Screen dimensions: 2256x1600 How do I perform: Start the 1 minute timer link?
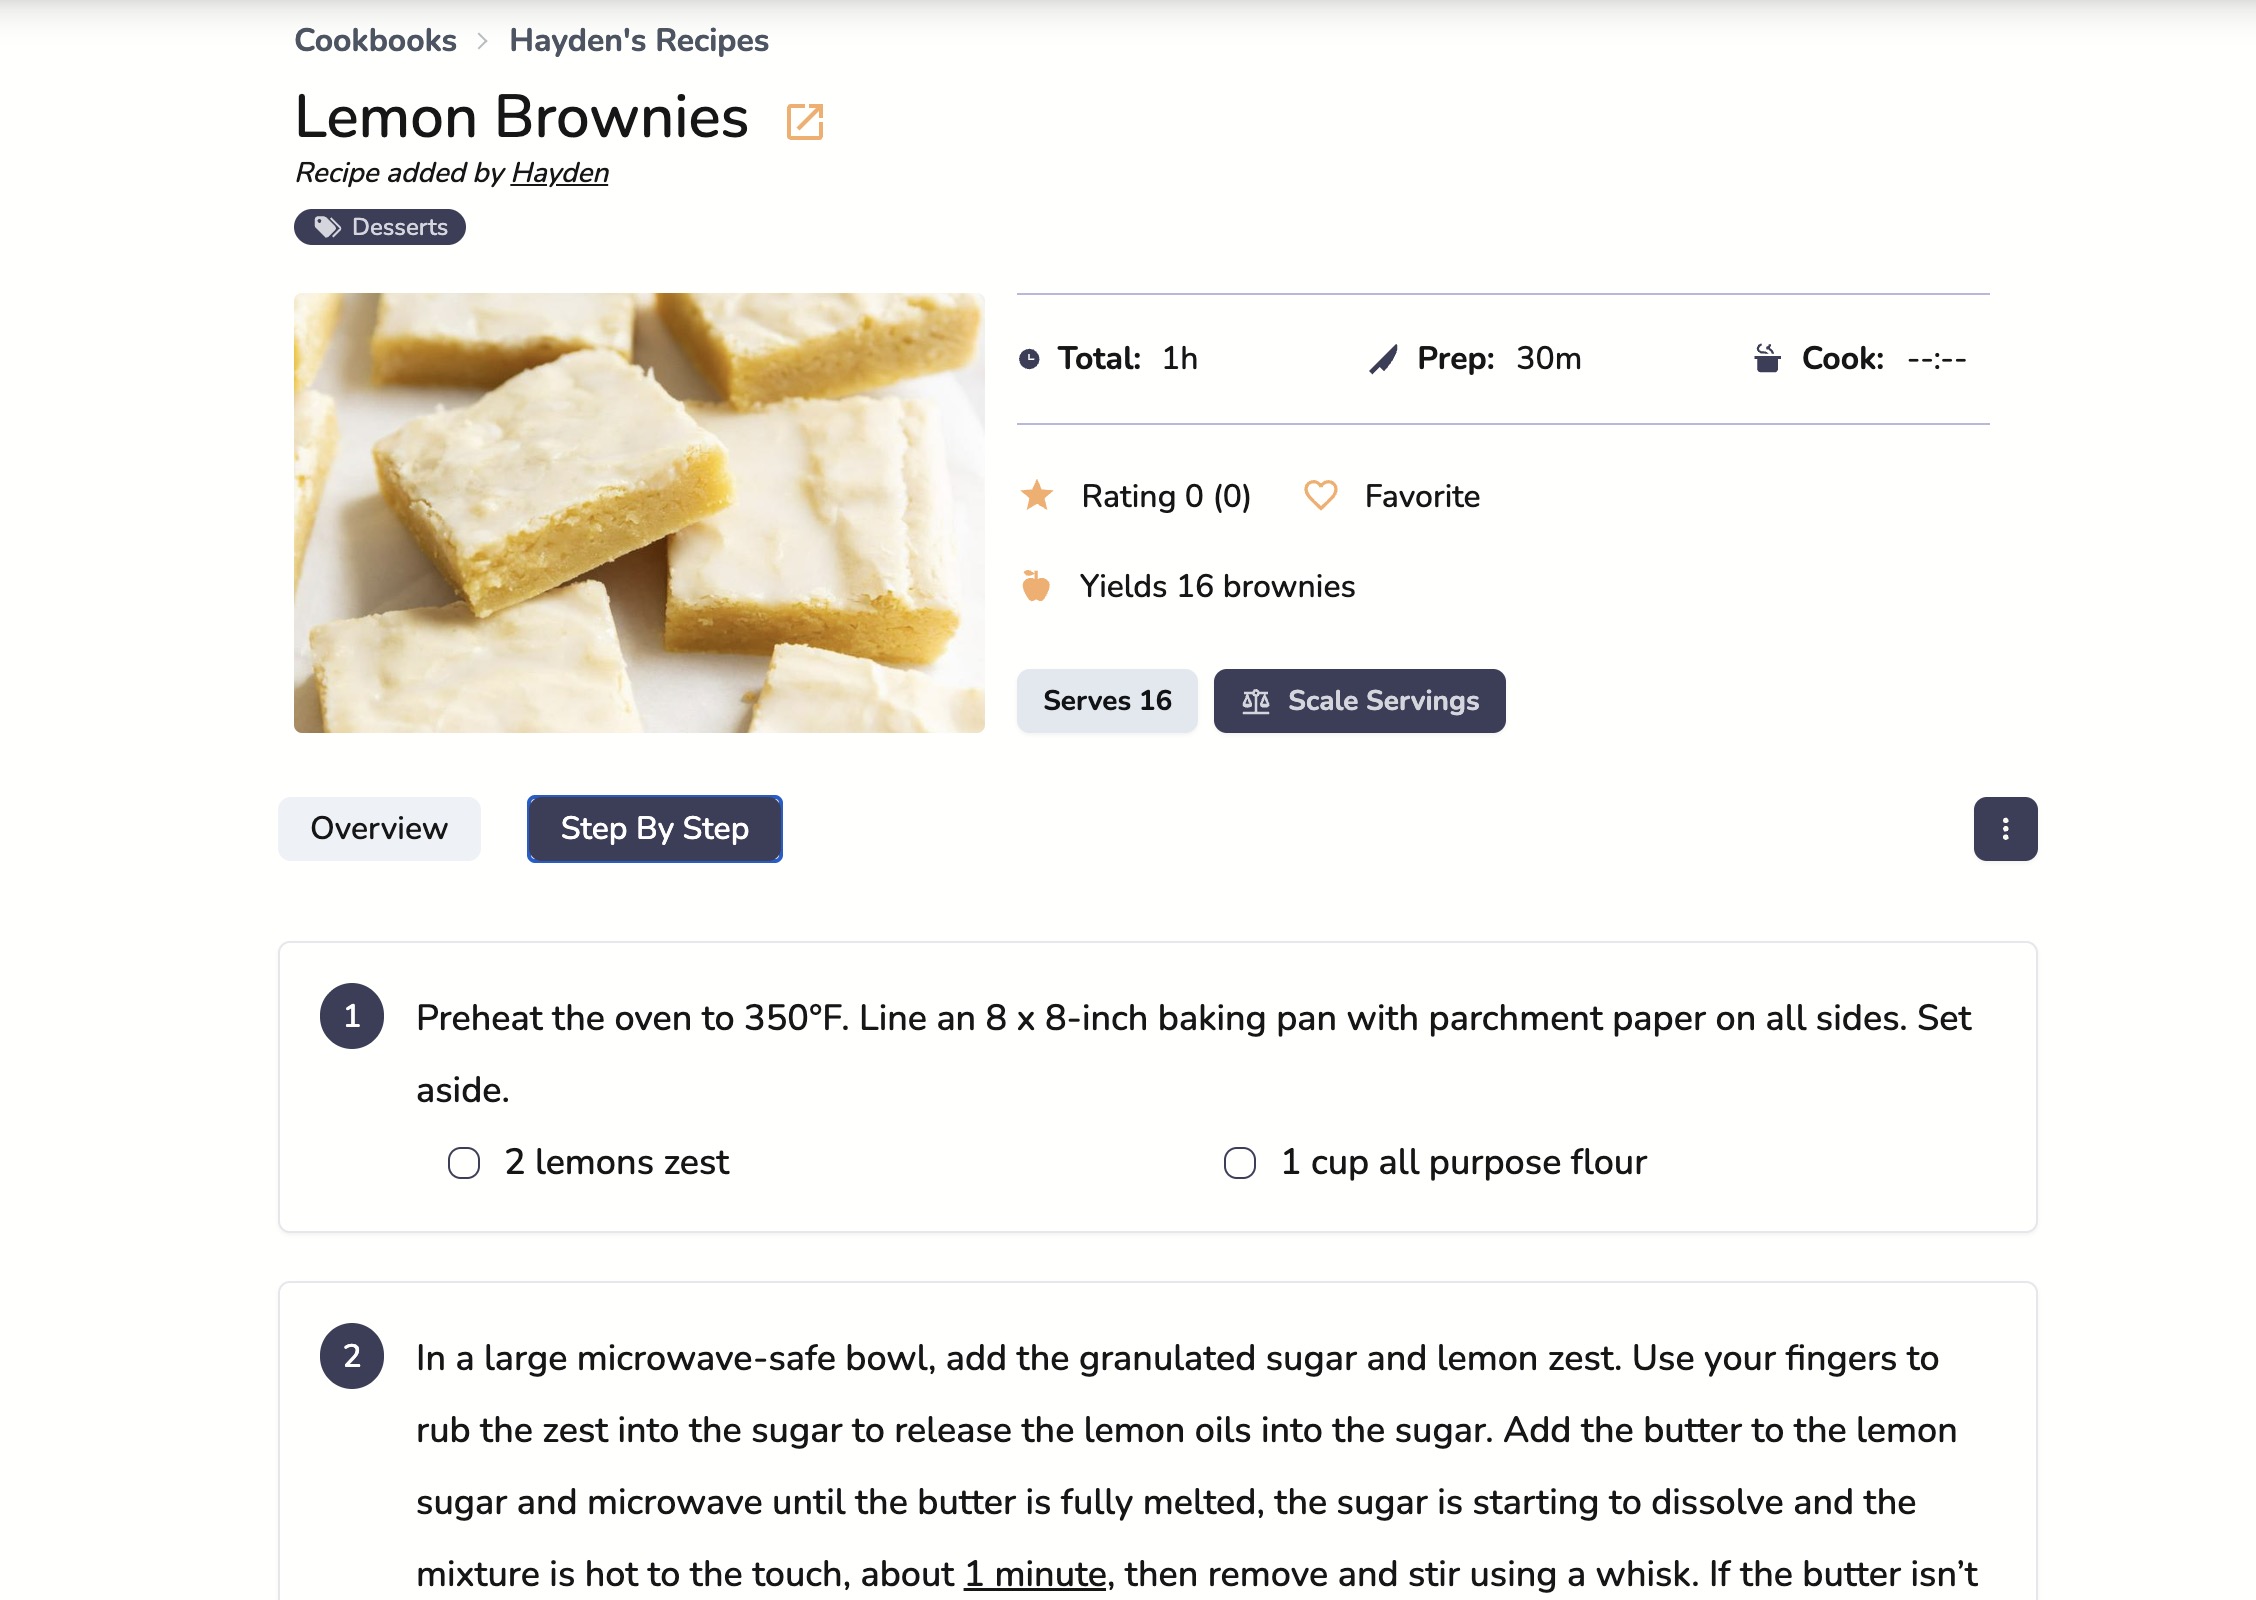1035,1573
